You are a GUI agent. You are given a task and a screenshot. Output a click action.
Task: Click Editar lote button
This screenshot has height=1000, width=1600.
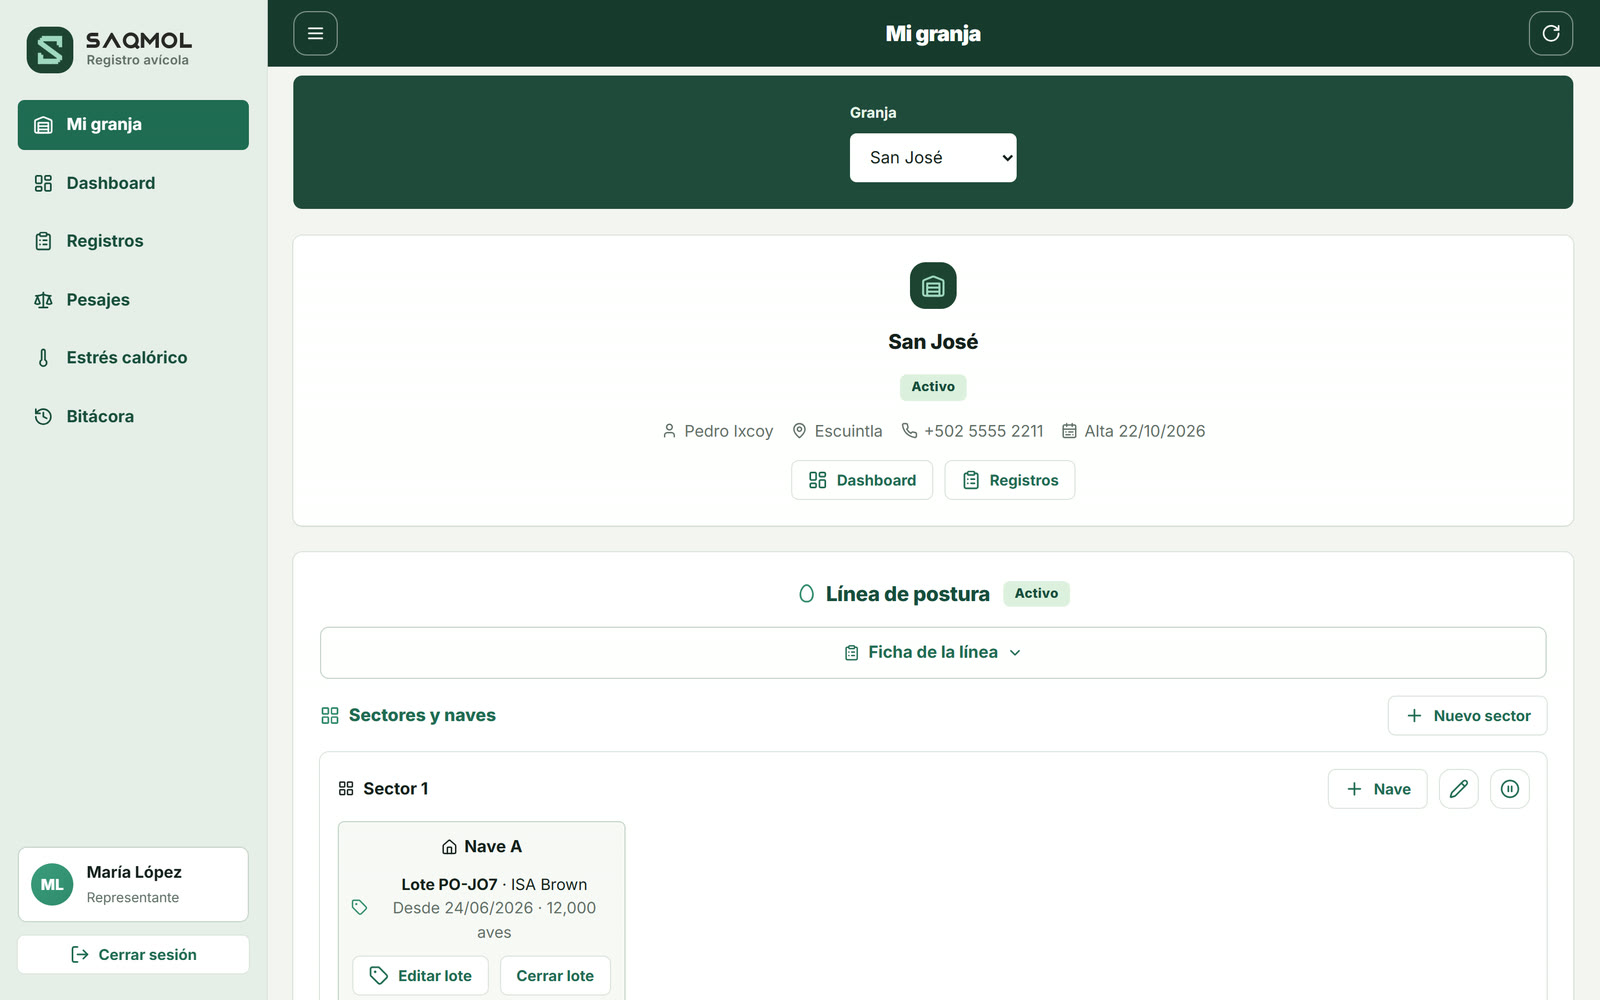pyautogui.click(x=420, y=976)
